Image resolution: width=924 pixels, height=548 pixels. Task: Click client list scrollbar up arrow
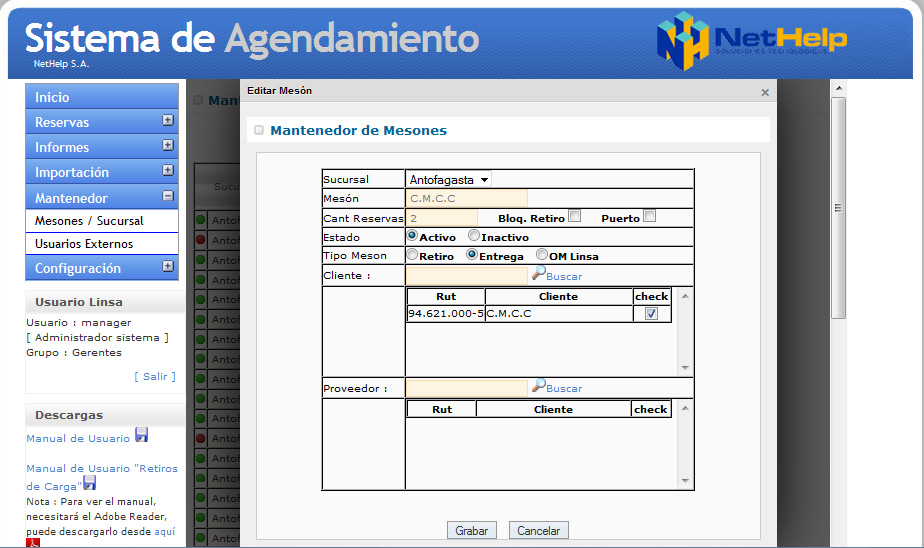point(685,296)
